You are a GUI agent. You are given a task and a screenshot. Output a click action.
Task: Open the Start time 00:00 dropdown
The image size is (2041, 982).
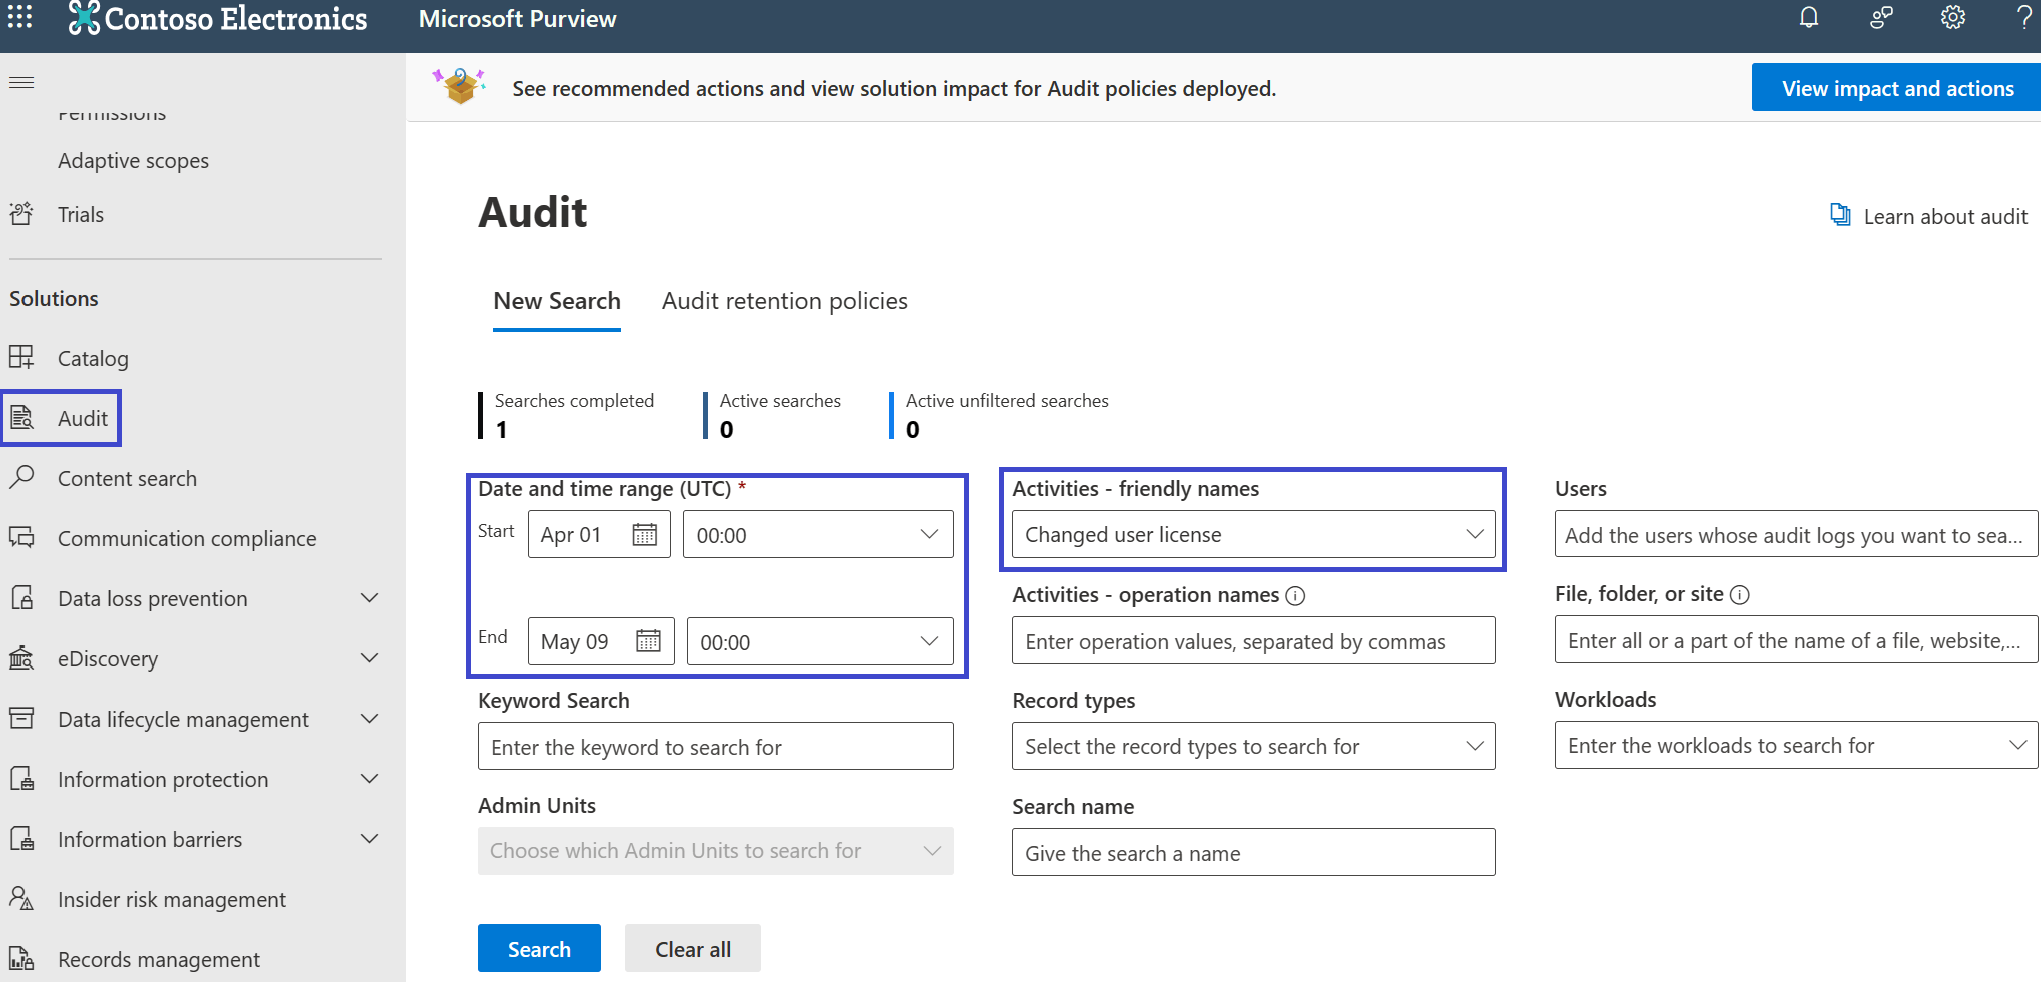(818, 535)
